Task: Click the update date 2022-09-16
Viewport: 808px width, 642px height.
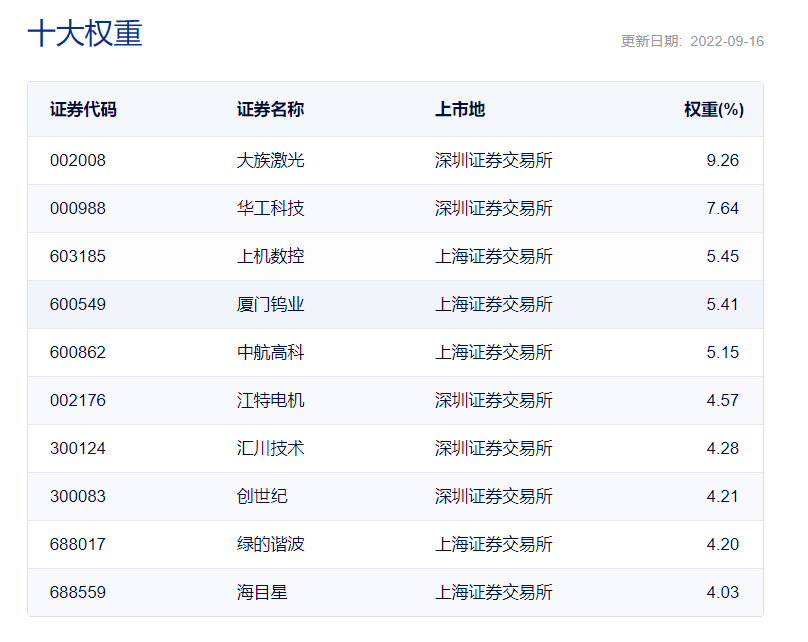Action: pos(727,41)
